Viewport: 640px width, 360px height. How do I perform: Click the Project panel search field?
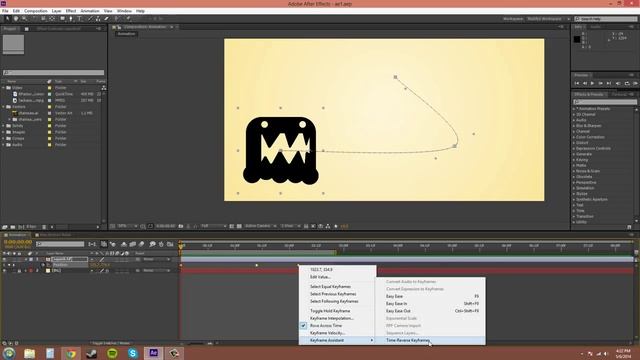click(x=53, y=73)
